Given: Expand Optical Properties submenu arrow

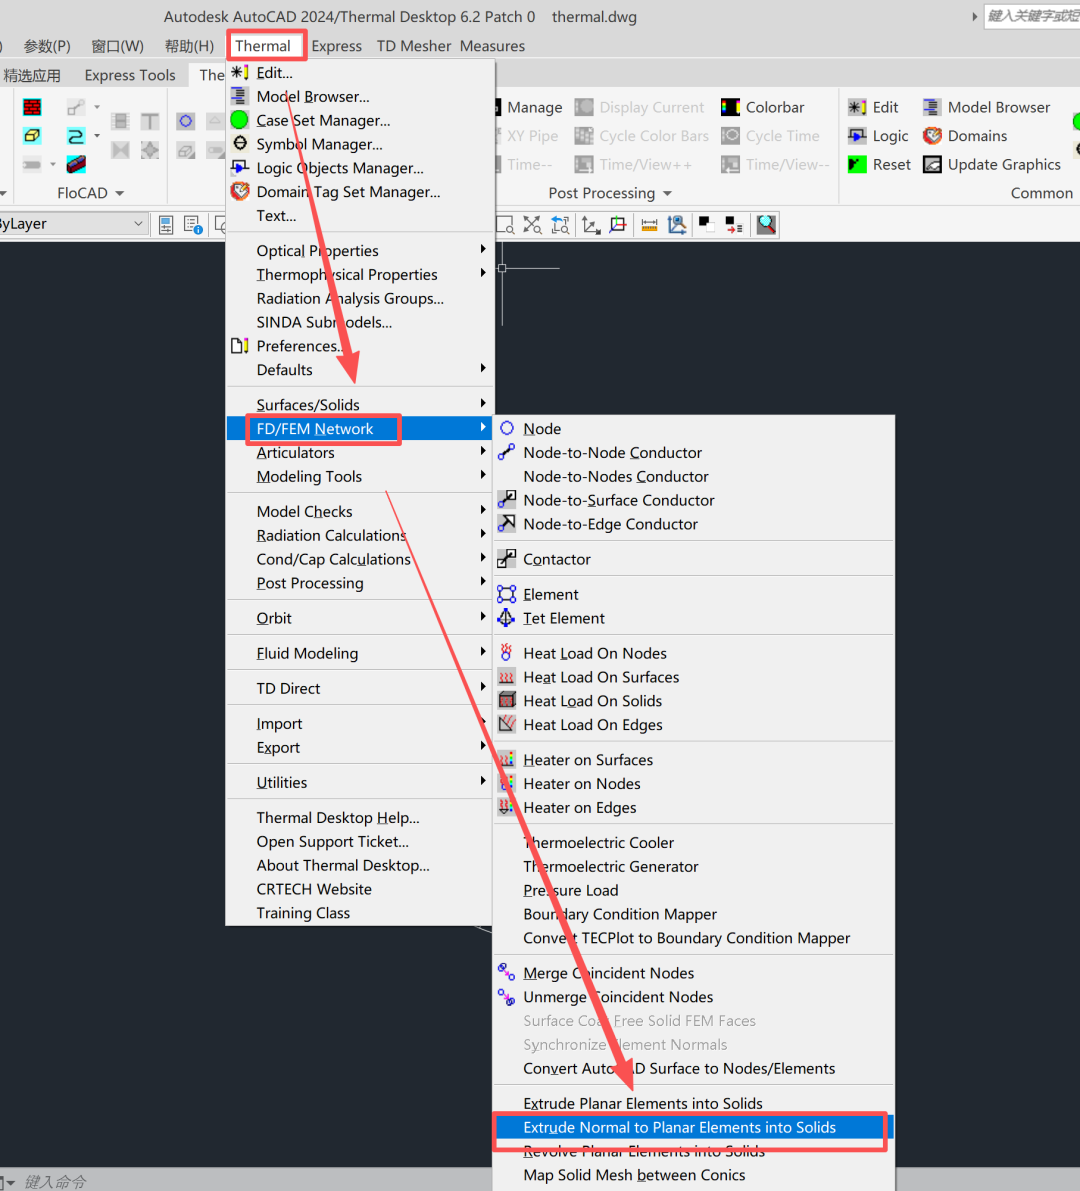Looking at the screenshot, I should [x=482, y=249].
